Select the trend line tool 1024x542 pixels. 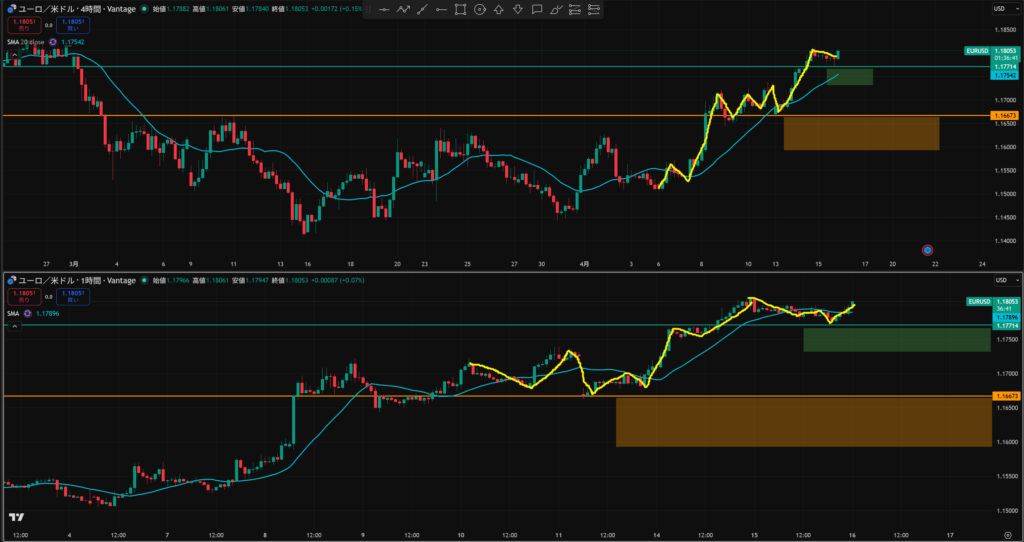coord(422,9)
